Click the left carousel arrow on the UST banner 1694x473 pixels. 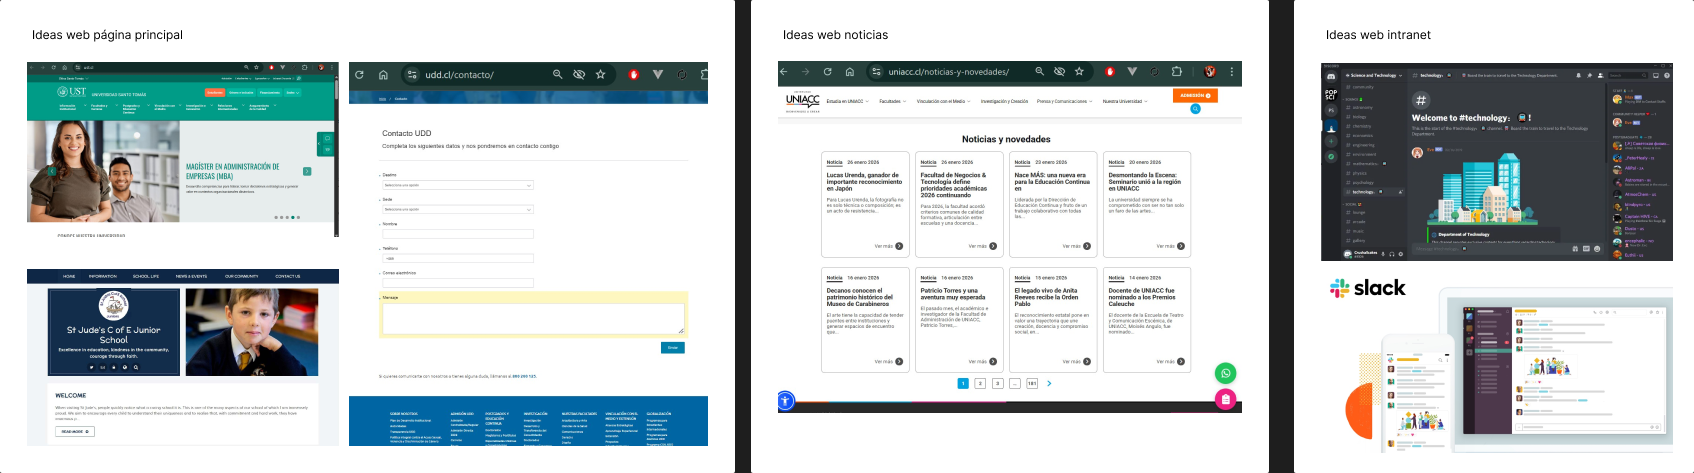pyautogui.click(x=52, y=171)
